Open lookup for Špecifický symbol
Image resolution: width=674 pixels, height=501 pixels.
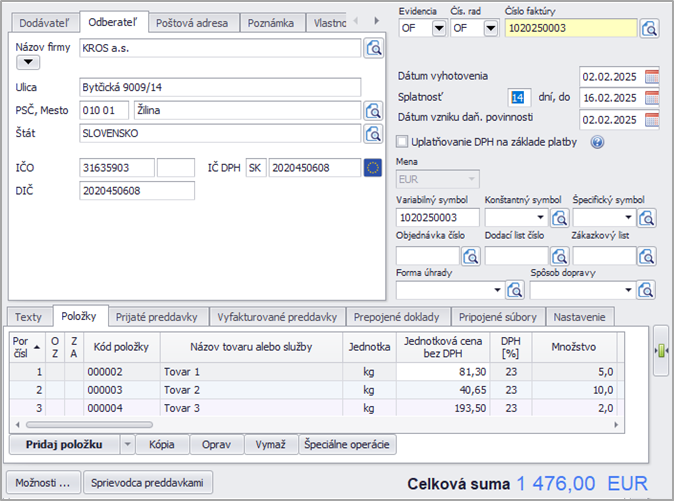click(x=646, y=218)
